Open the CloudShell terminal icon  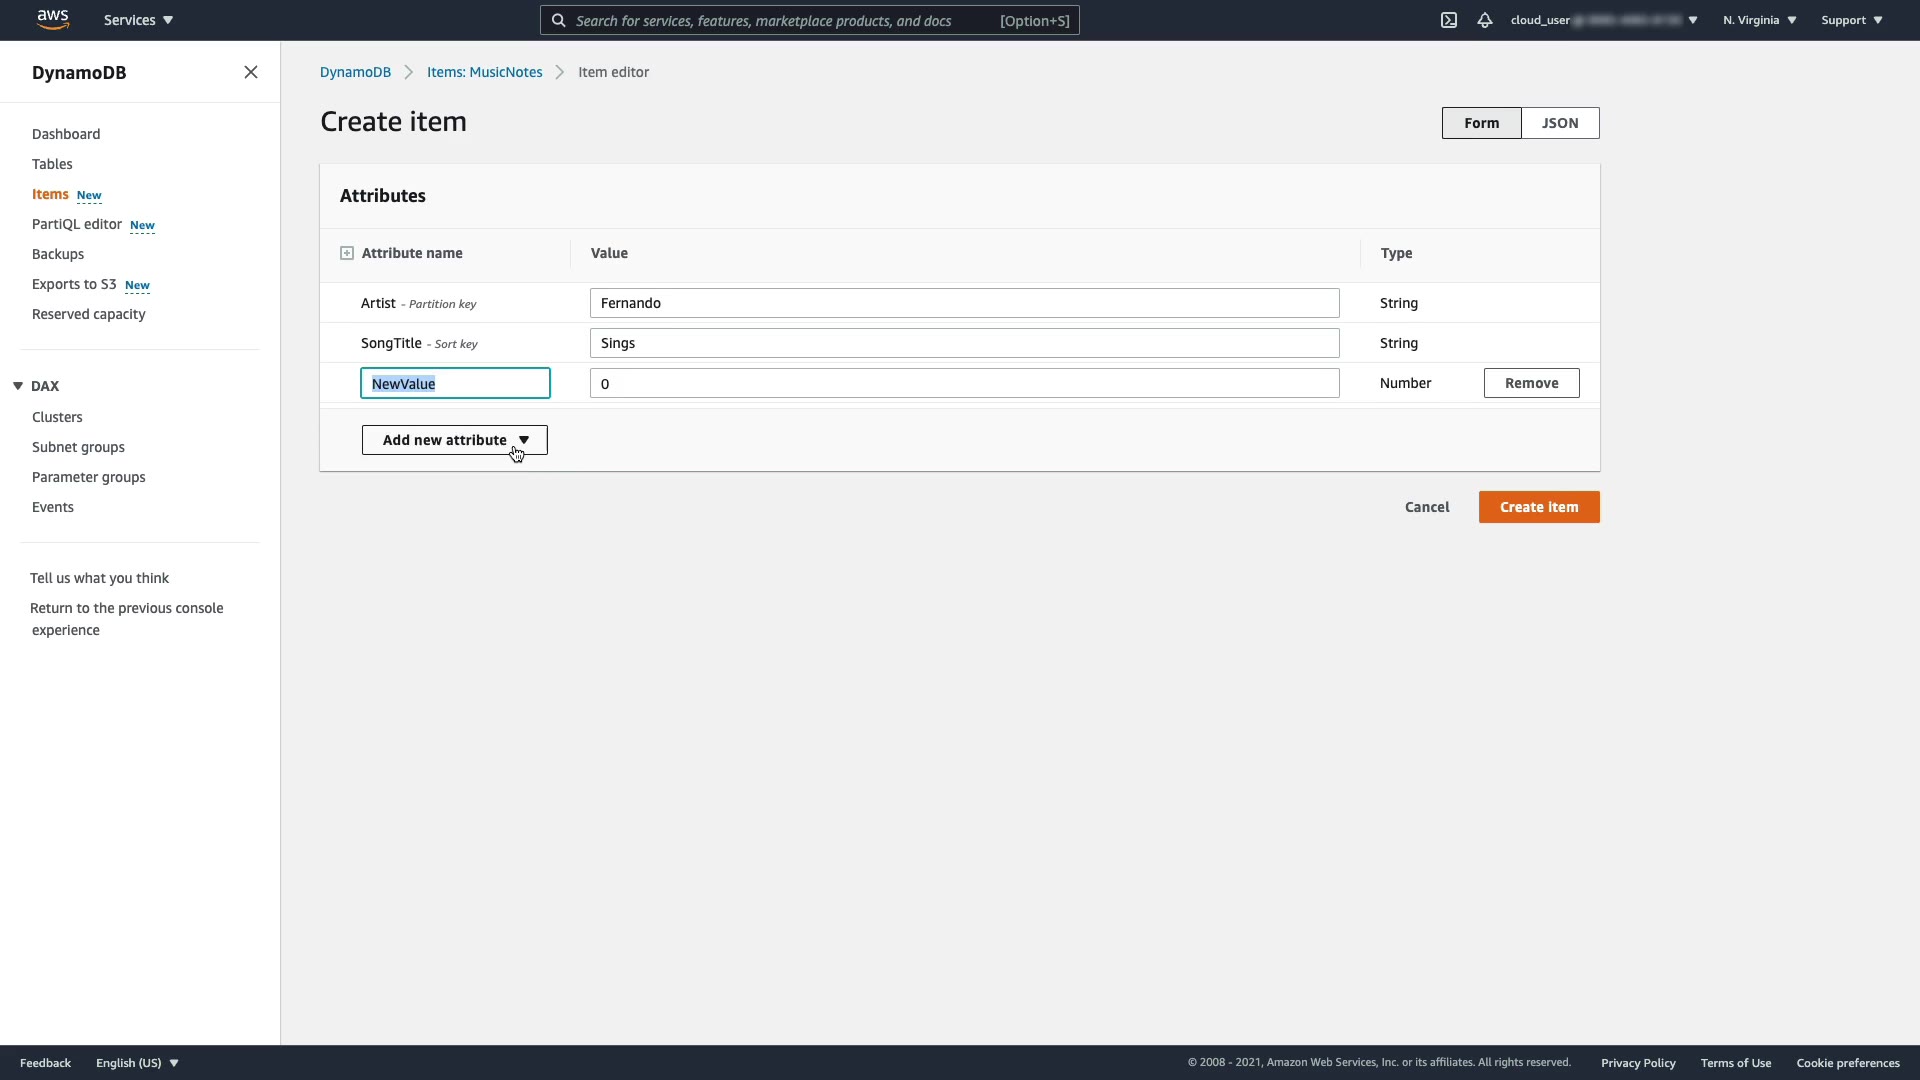click(1448, 20)
